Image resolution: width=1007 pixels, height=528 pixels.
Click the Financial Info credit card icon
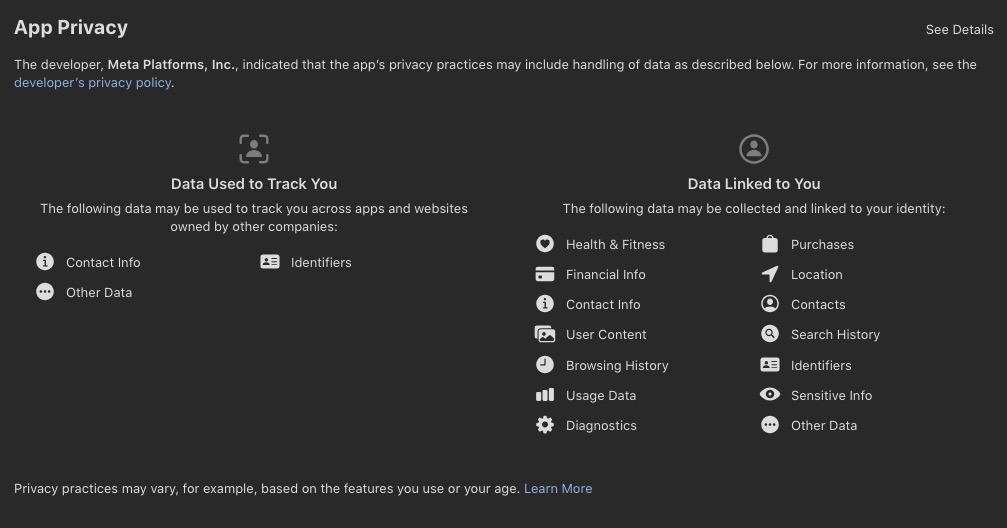[x=545, y=274]
